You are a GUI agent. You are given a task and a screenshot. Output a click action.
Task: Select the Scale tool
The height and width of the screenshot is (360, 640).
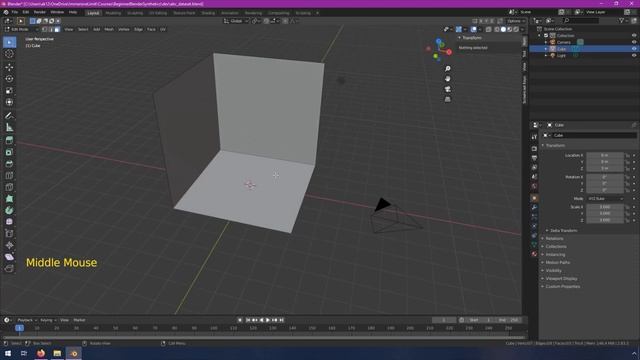pos(9,90)
